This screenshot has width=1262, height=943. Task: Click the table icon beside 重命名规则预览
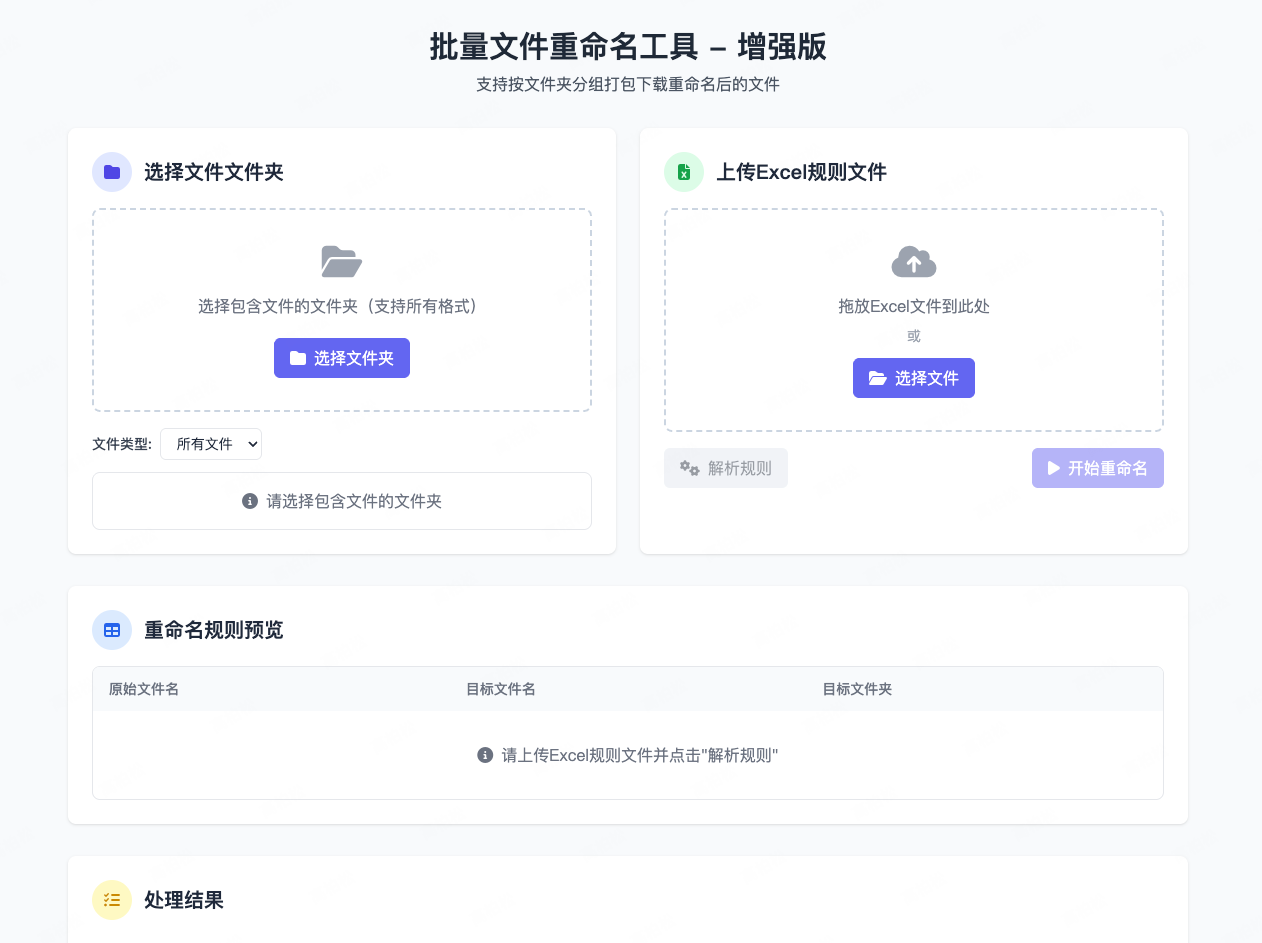pyautogui.click(x=112, y=630)
